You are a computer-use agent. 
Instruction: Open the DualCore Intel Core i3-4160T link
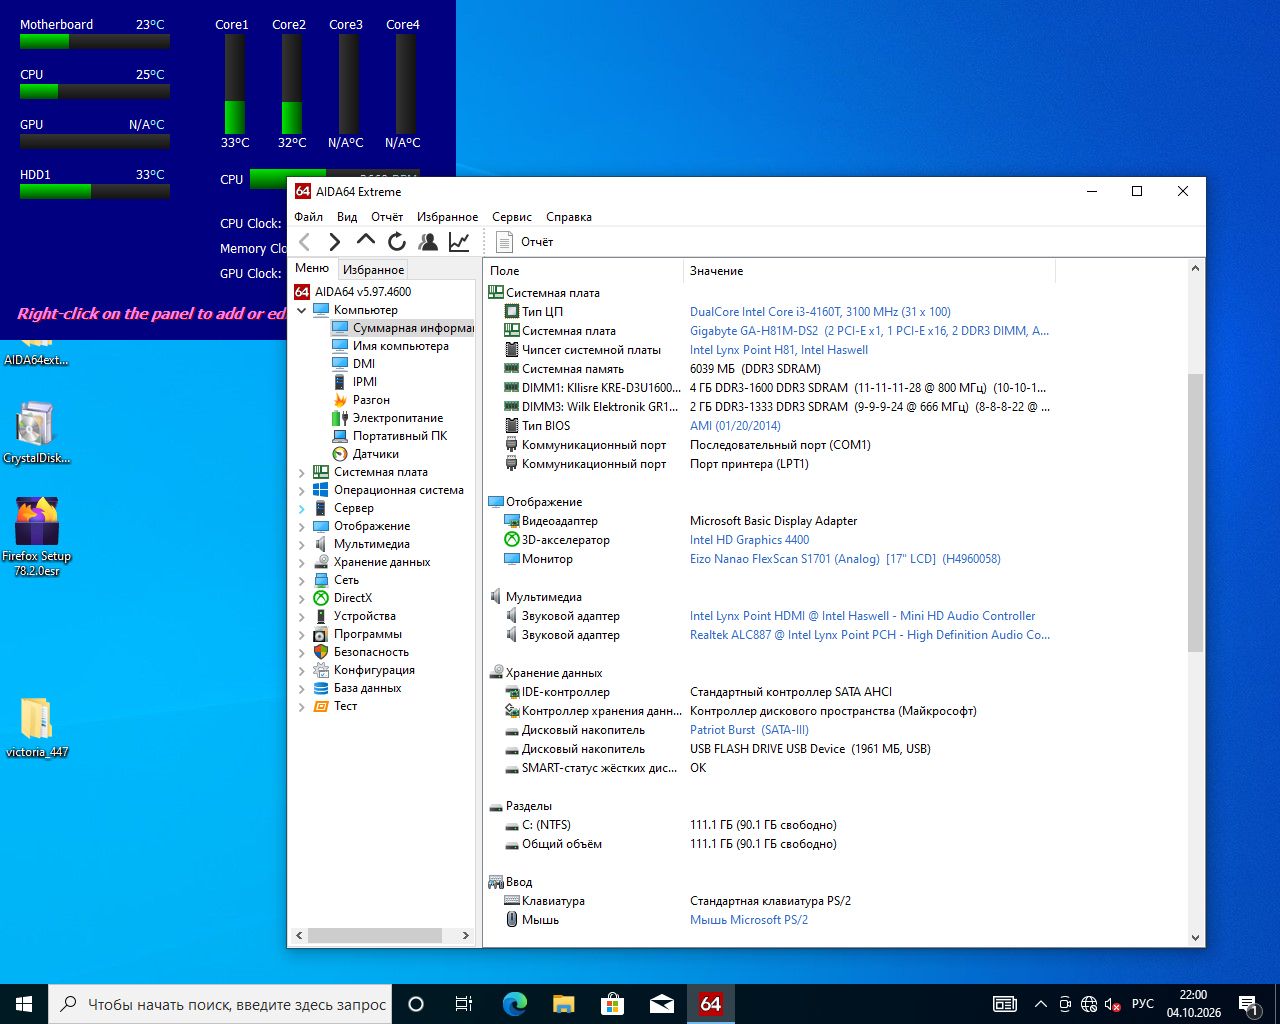tap(820, 312)
